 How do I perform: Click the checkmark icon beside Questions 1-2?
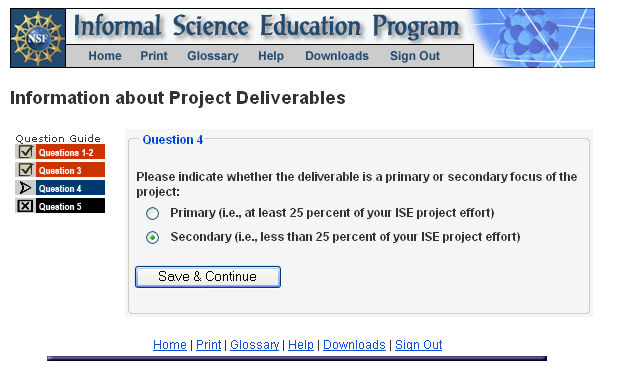26,152
